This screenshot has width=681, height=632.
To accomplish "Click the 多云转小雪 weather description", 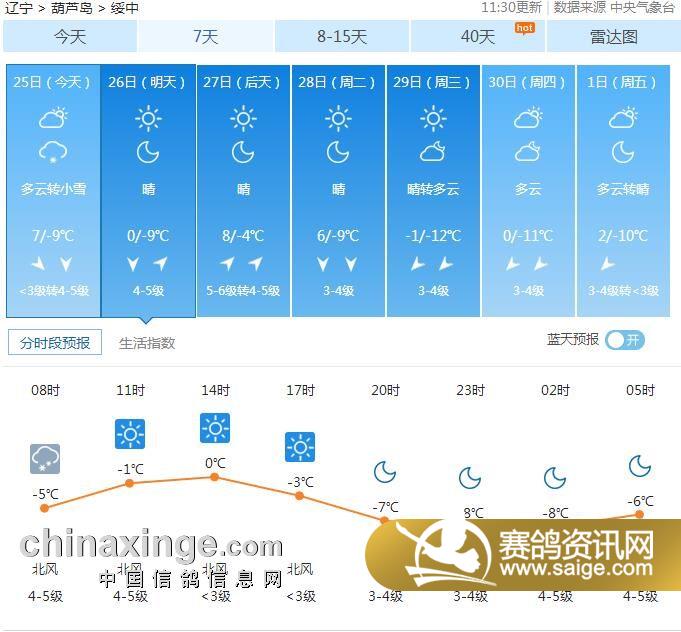I will [x=53, y=189].
